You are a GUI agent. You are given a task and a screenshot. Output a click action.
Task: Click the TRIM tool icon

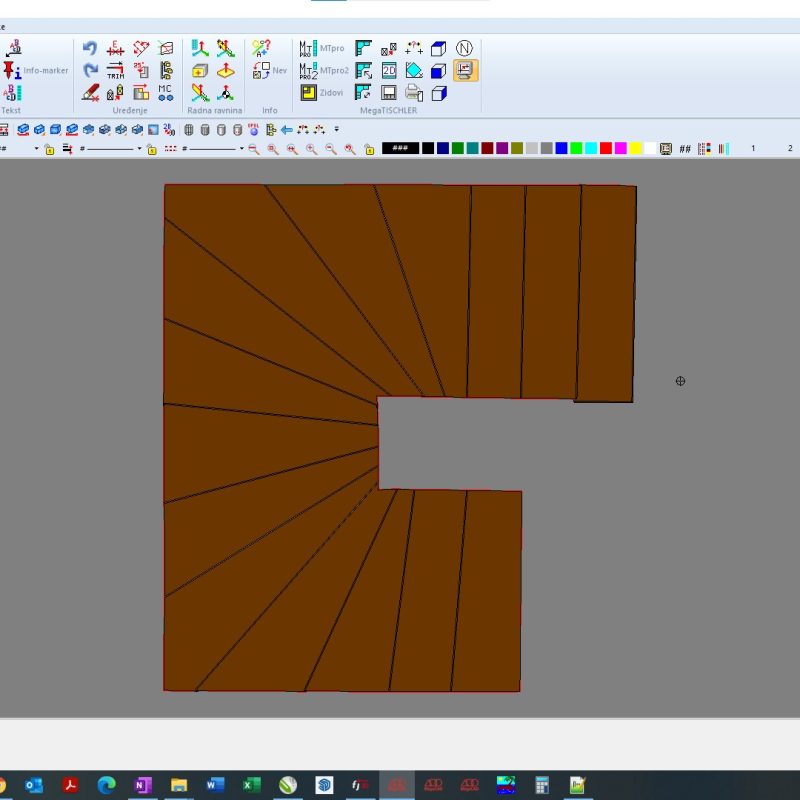[115, 70]
